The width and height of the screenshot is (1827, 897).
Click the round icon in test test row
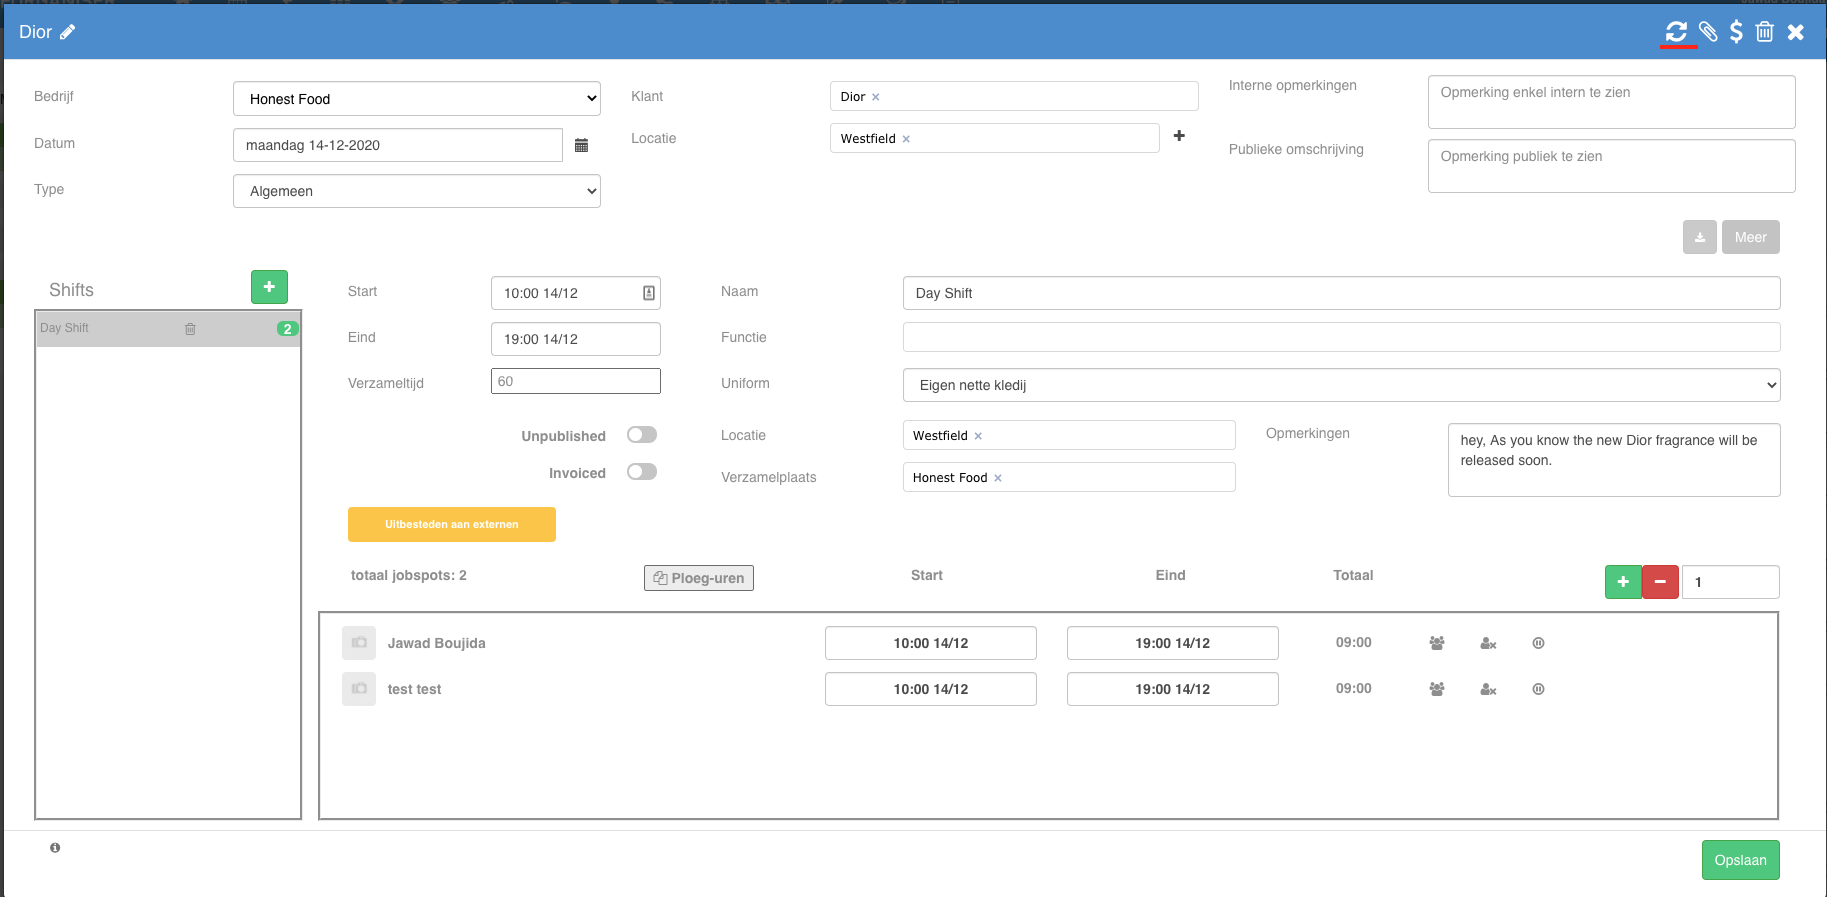(x=1538, y=689)
